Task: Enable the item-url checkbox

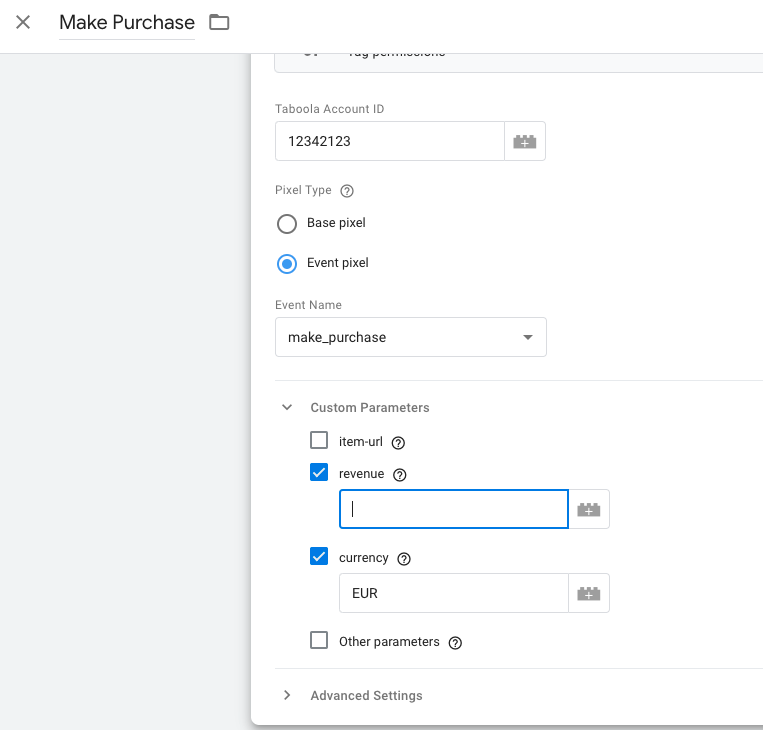Action: click(319, 440)
